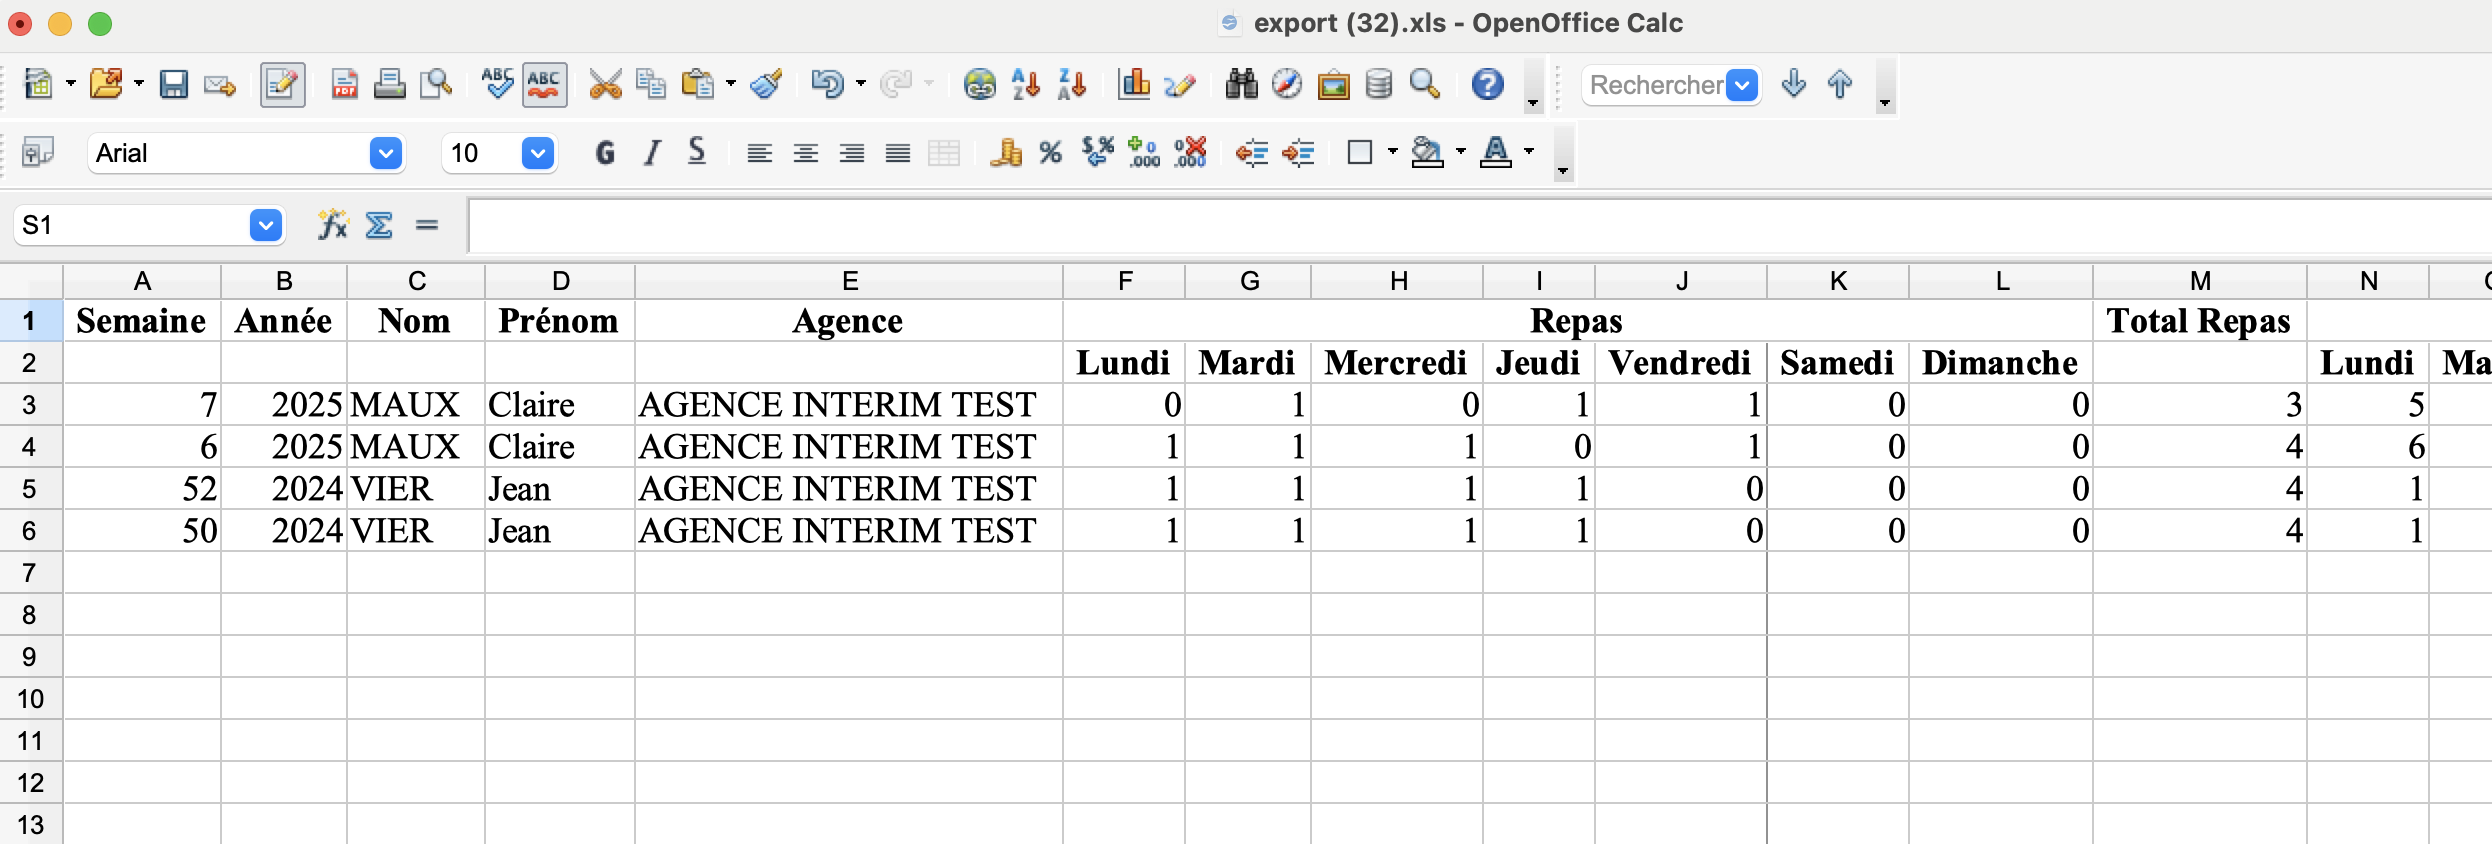Toggle Underline S formatting
2492x844 pixels.
(x=697, y=152)
